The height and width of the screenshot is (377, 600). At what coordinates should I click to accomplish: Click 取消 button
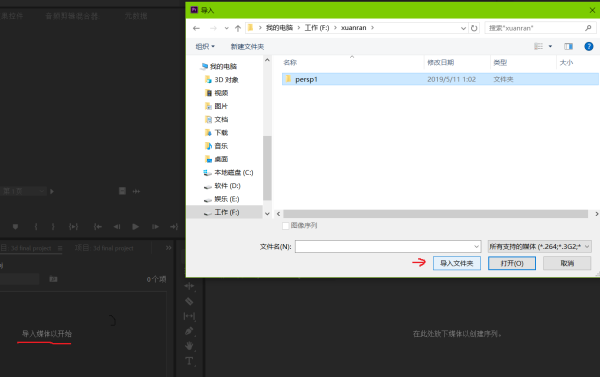point(567,263)
